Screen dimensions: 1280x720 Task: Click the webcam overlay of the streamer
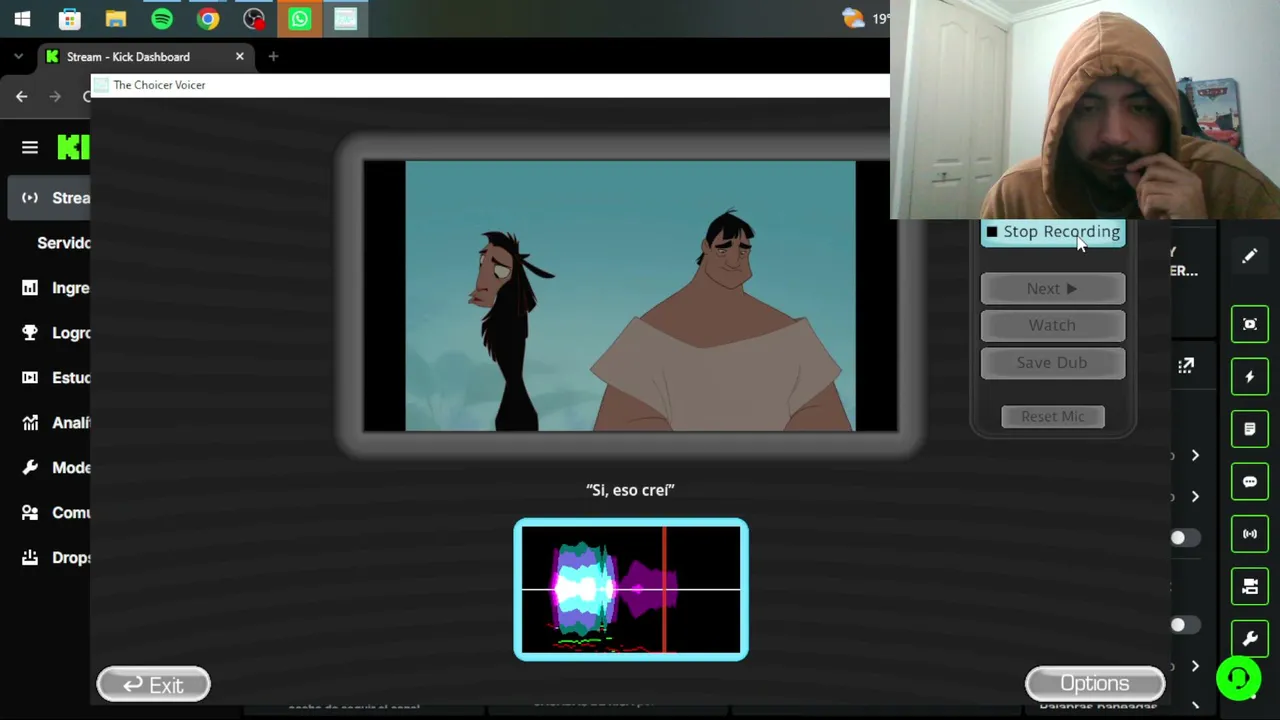[x=1085, y=109]
